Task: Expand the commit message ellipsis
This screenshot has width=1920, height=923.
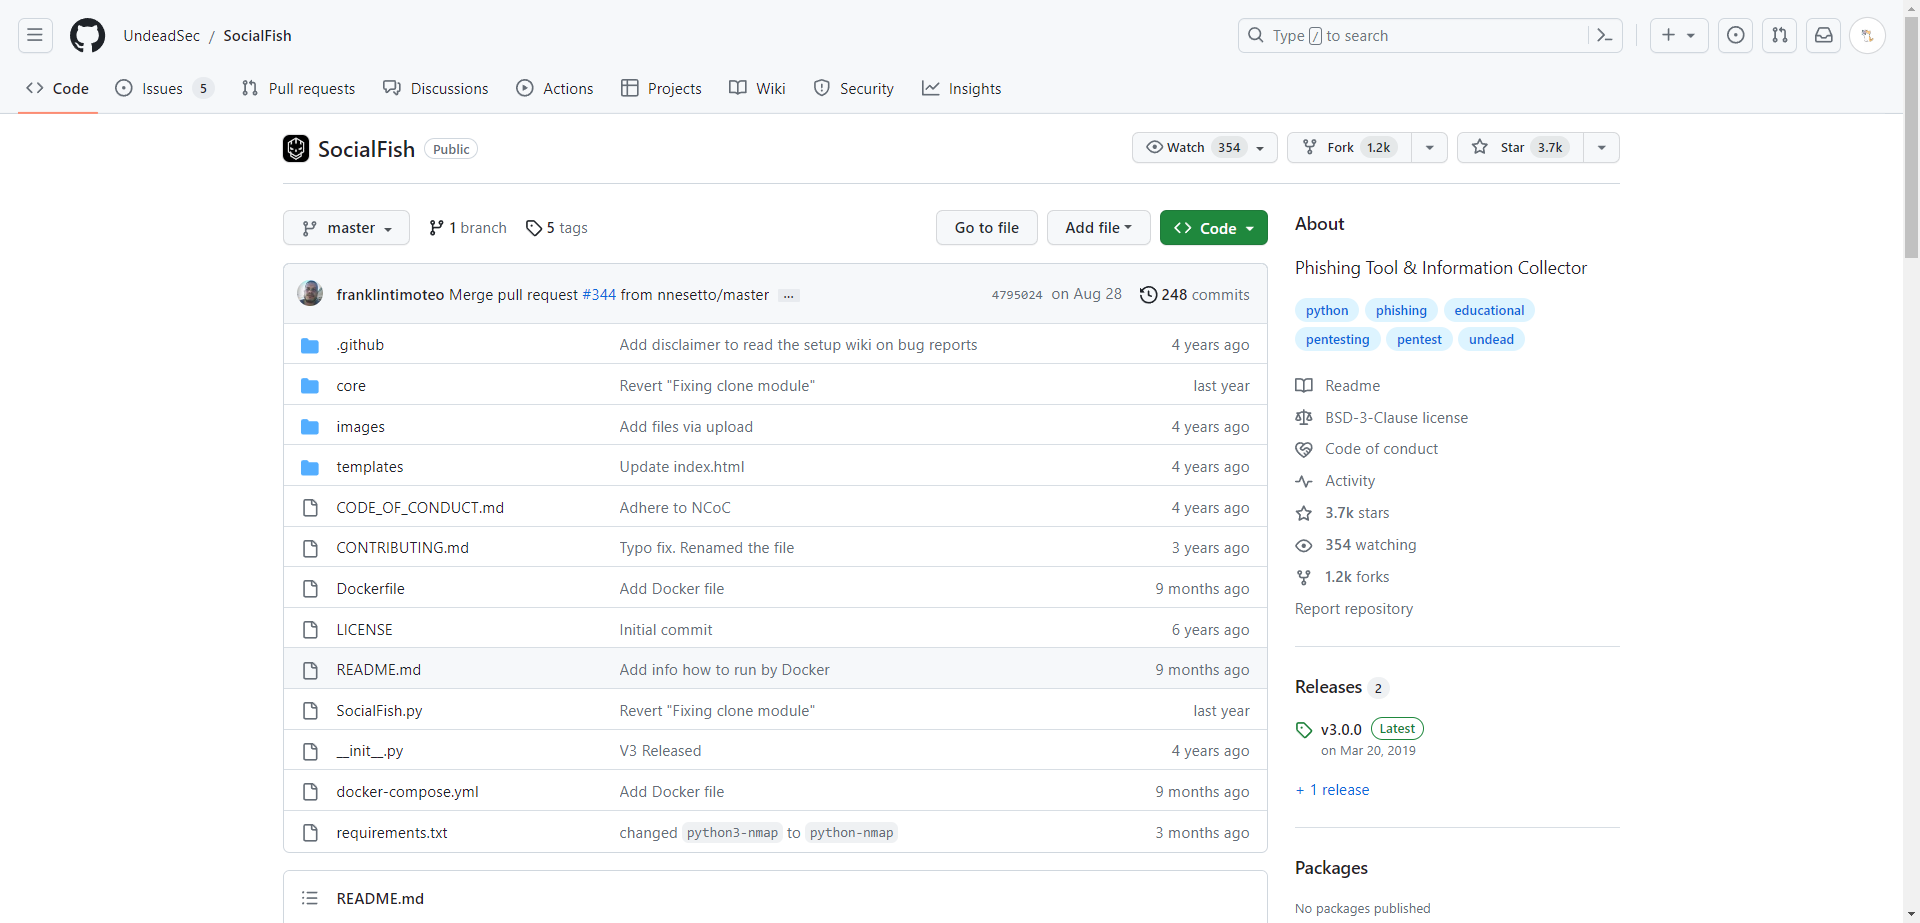Action: pyautogui.click(x=789, y=295)
